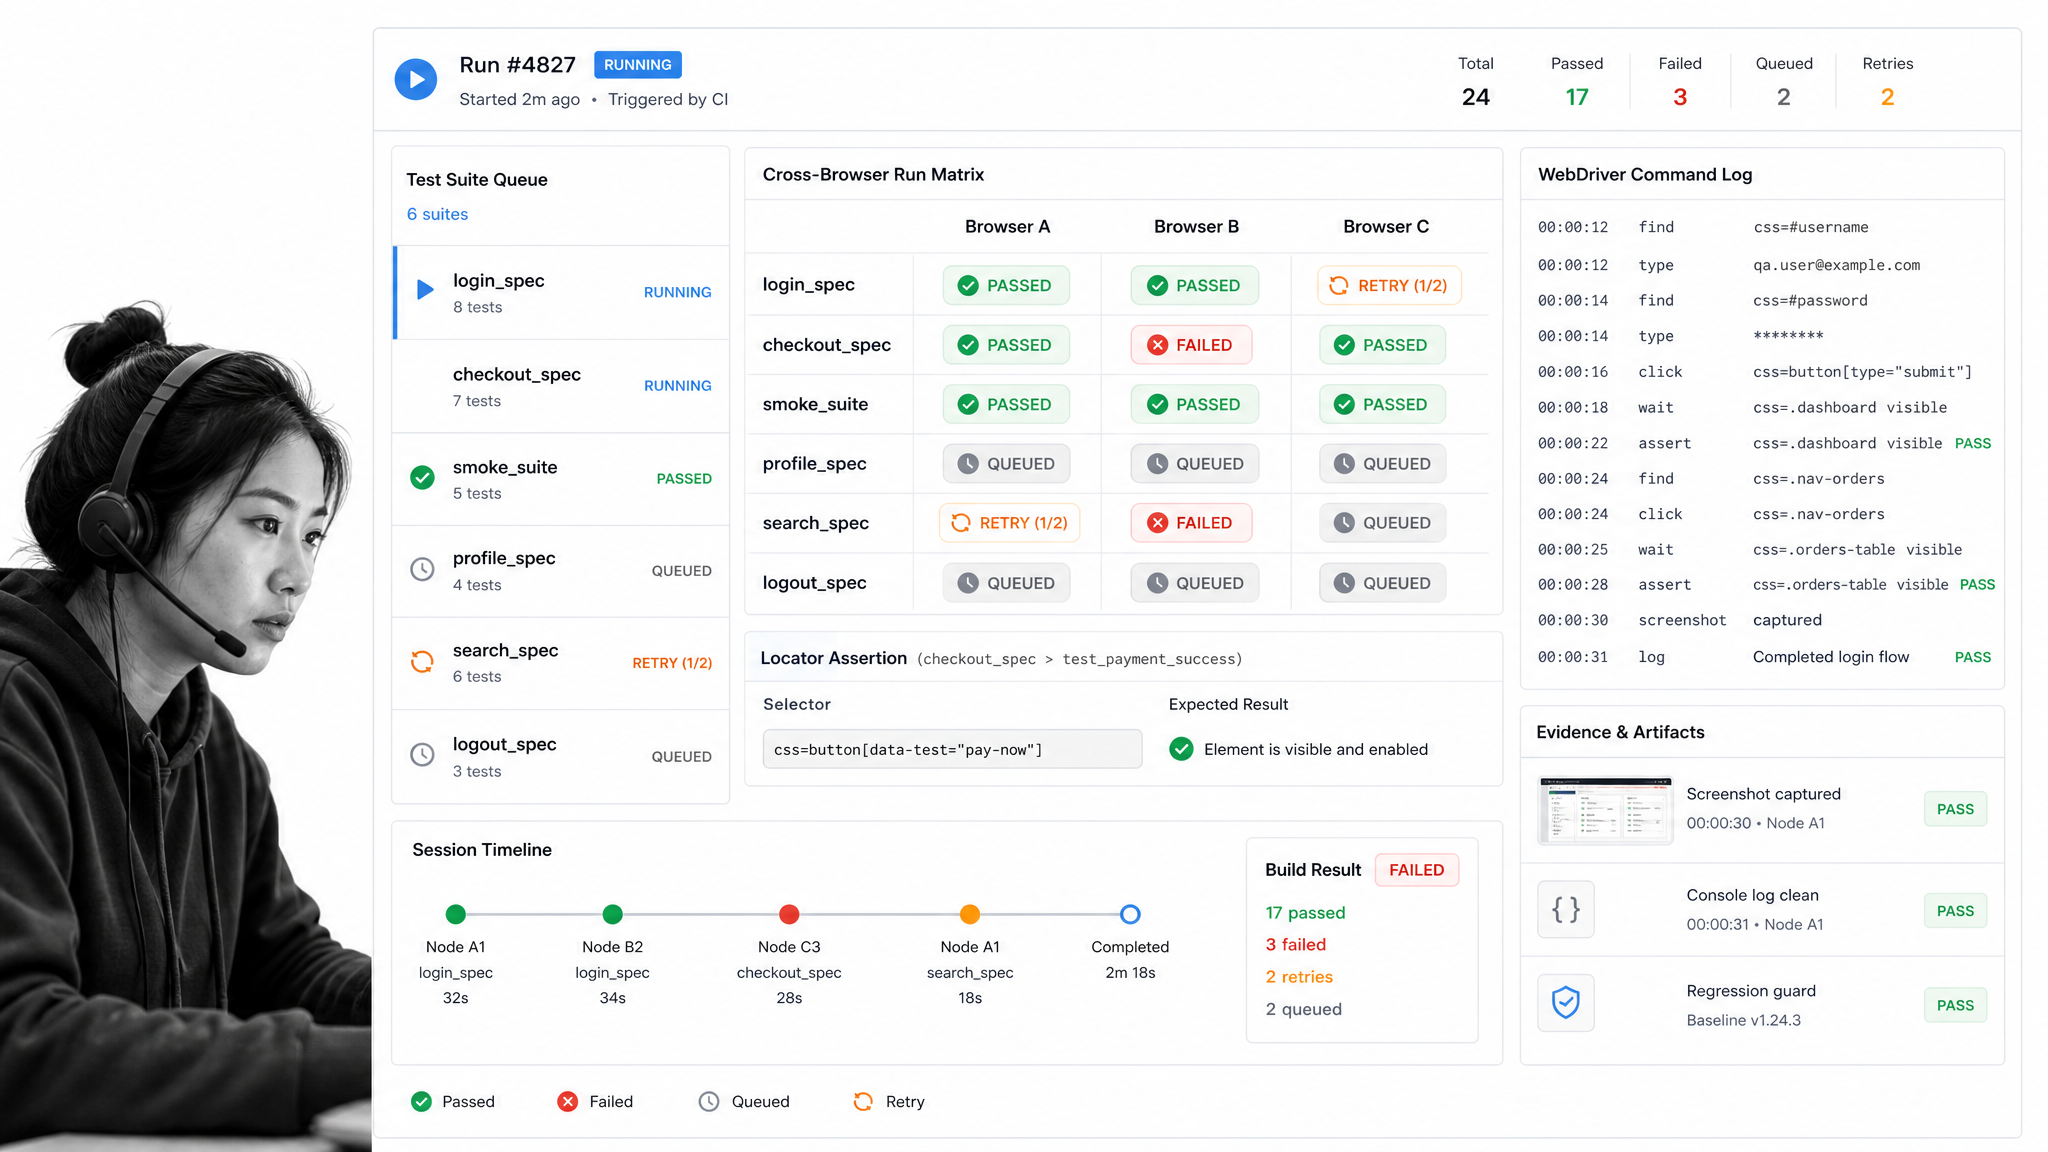Click the FAILED badge for checkout_spec Browser B

click(x=1191, y=345)
